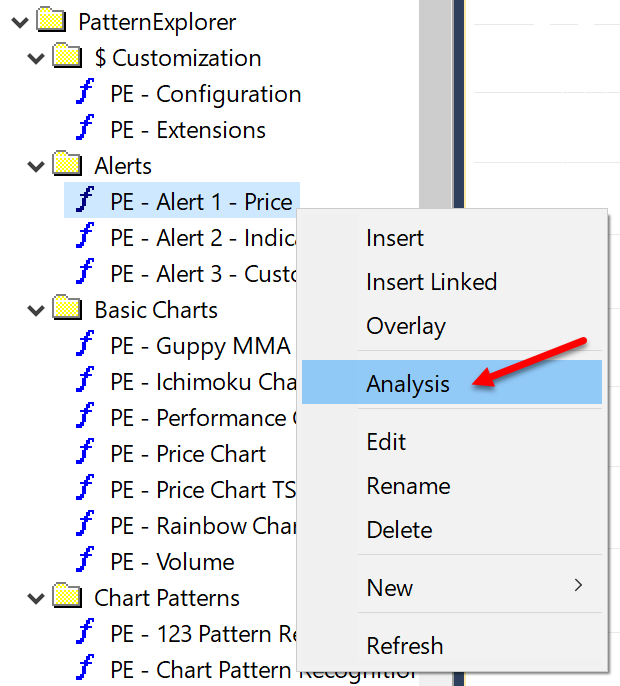Select Insert Linked in context menu
Image resolution: width=620 pixels, height=686 pixels.
click(431, 282)
